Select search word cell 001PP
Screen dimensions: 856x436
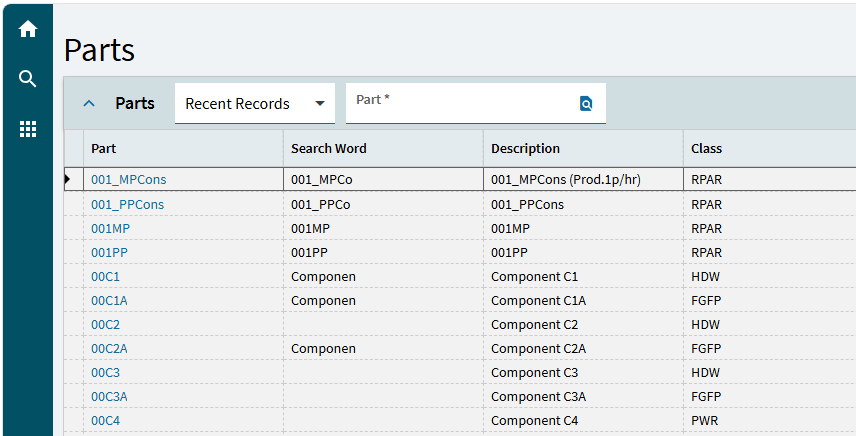383,253
